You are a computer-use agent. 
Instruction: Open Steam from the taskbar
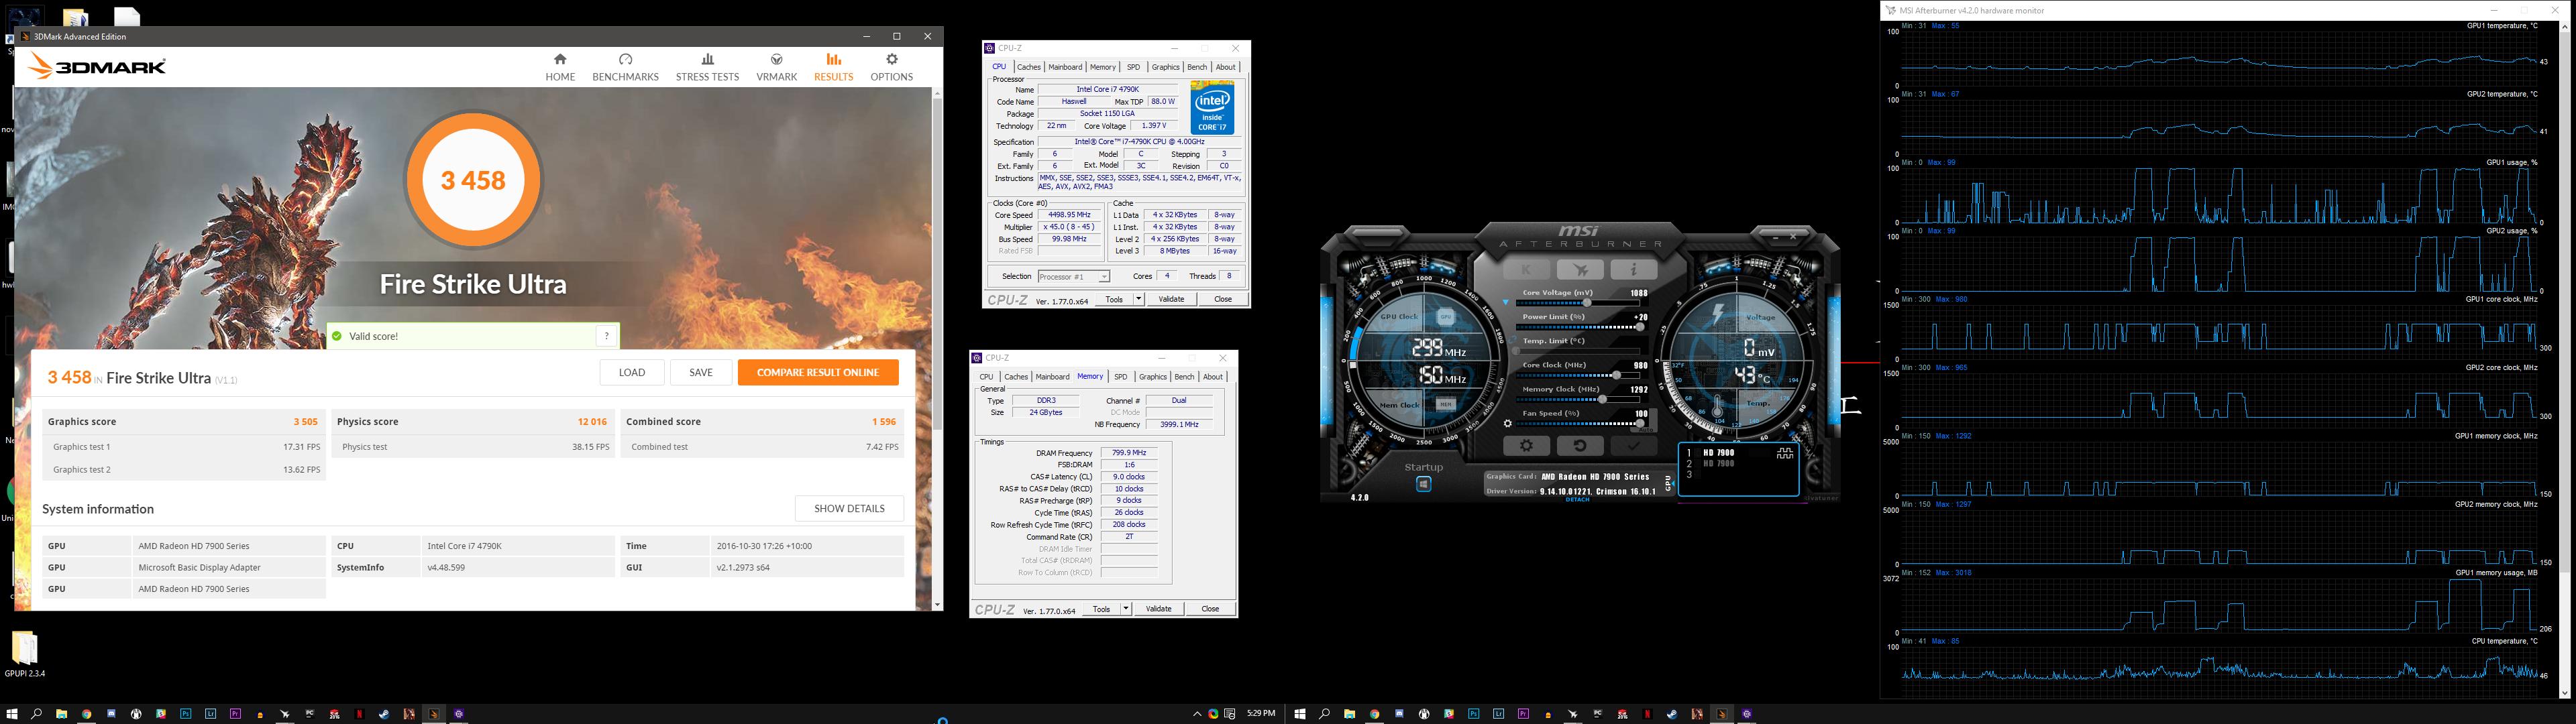[383, 714]
